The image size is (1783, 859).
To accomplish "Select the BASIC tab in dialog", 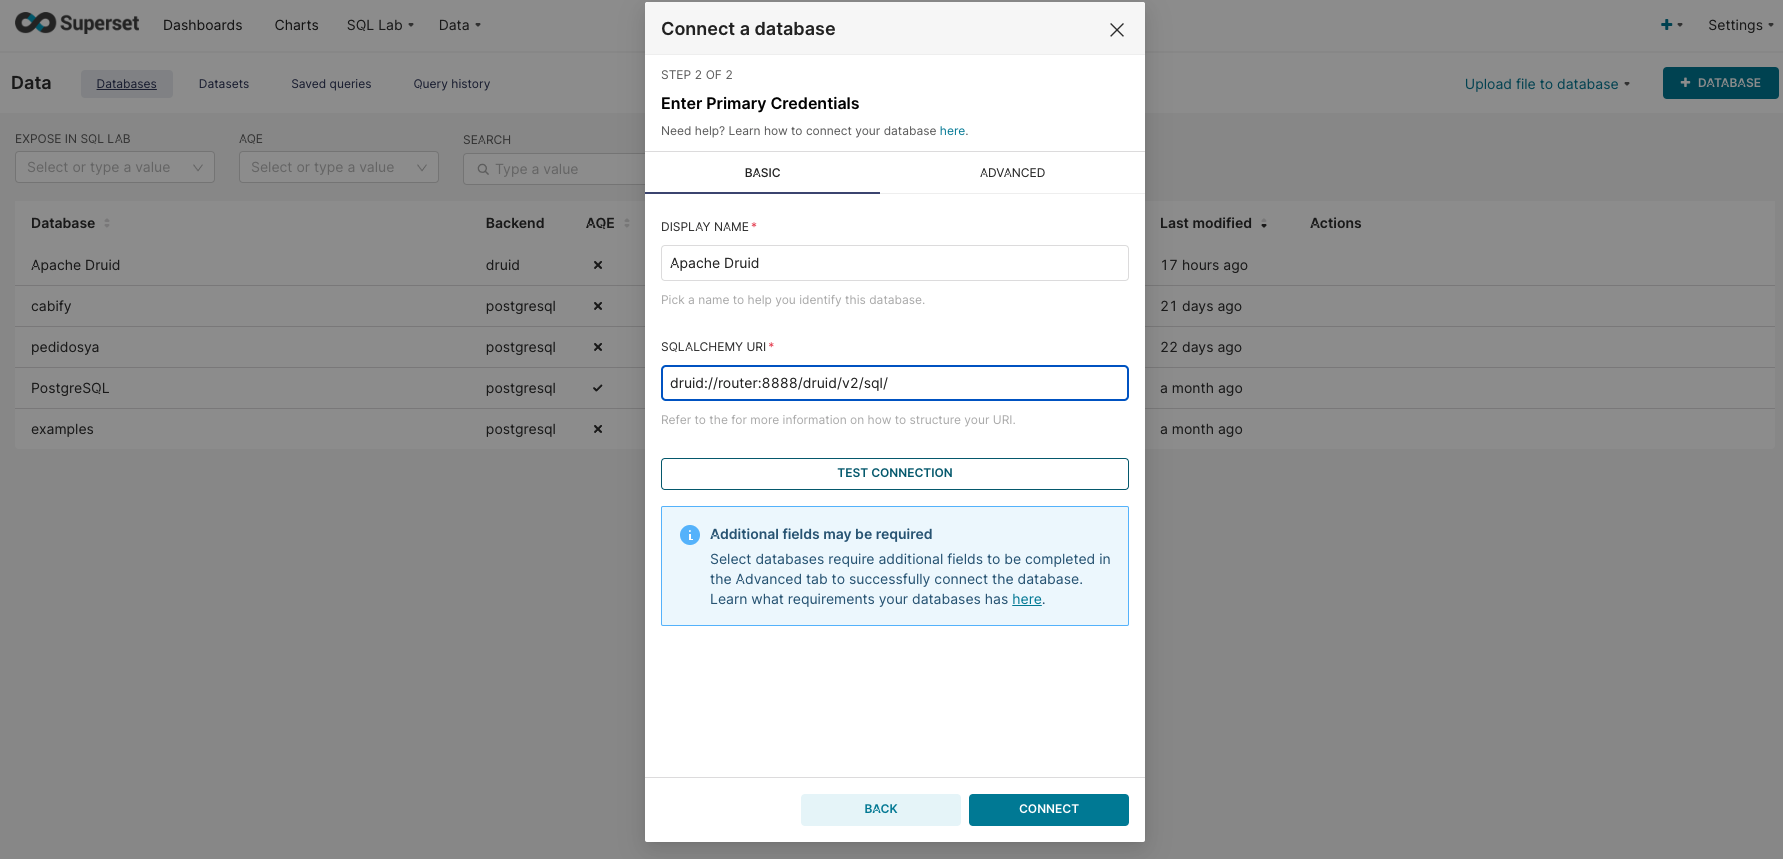I will click(x=762, y=173).
